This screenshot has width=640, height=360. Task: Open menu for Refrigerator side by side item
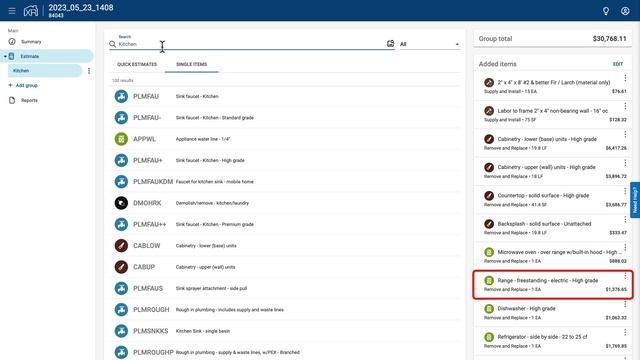pos(625,332)
